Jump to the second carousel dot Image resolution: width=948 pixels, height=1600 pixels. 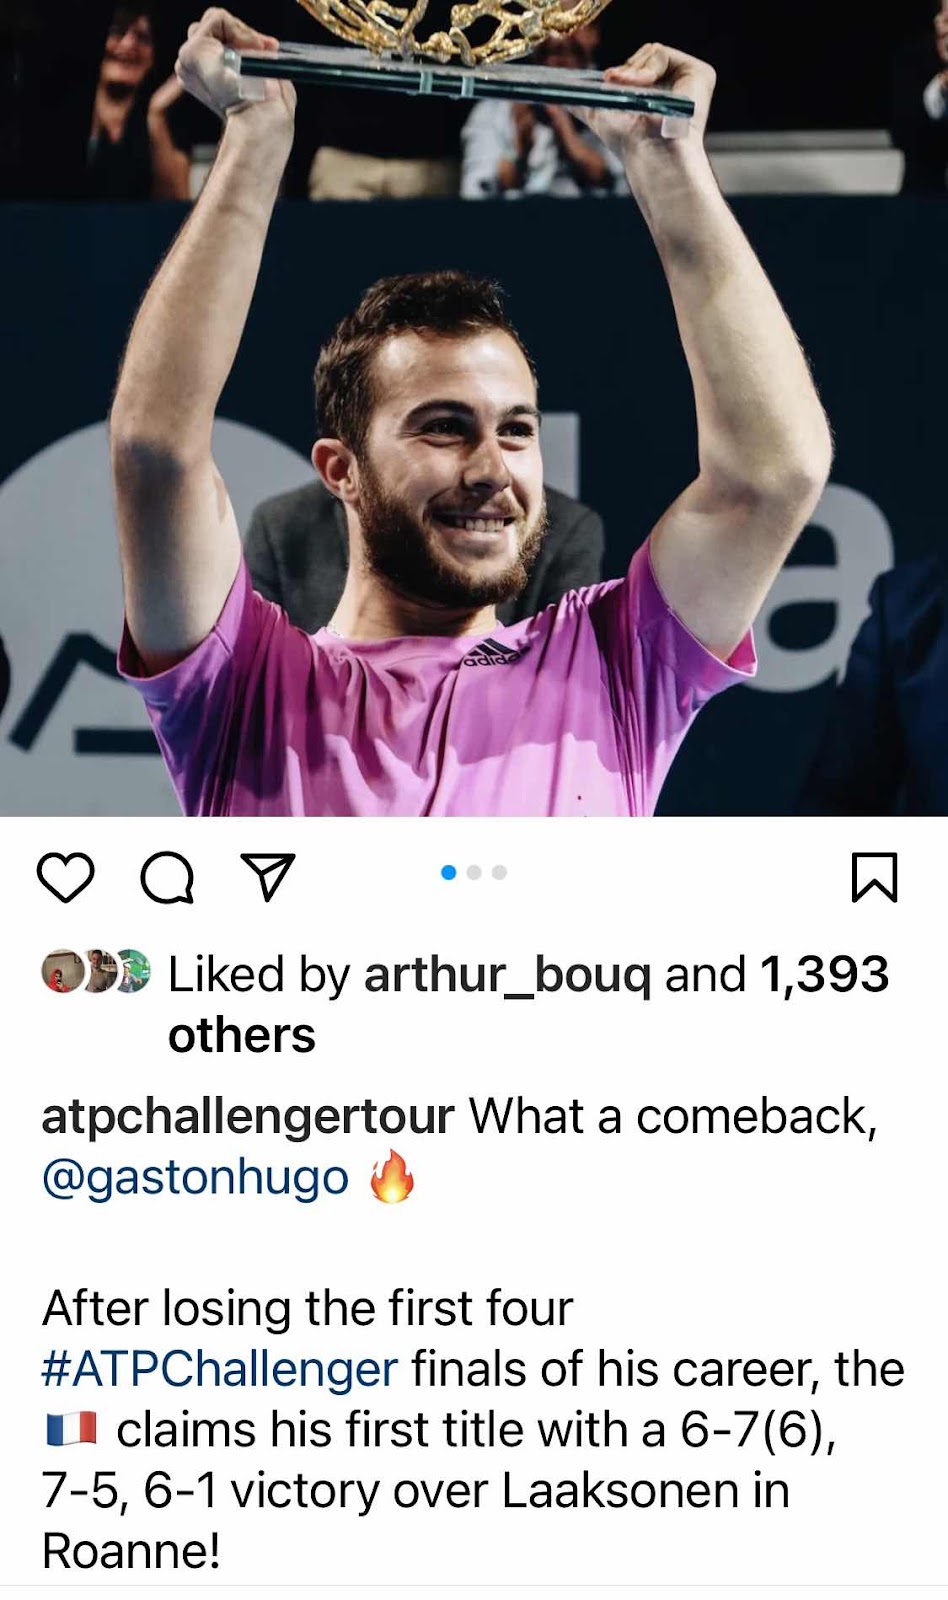474,872
